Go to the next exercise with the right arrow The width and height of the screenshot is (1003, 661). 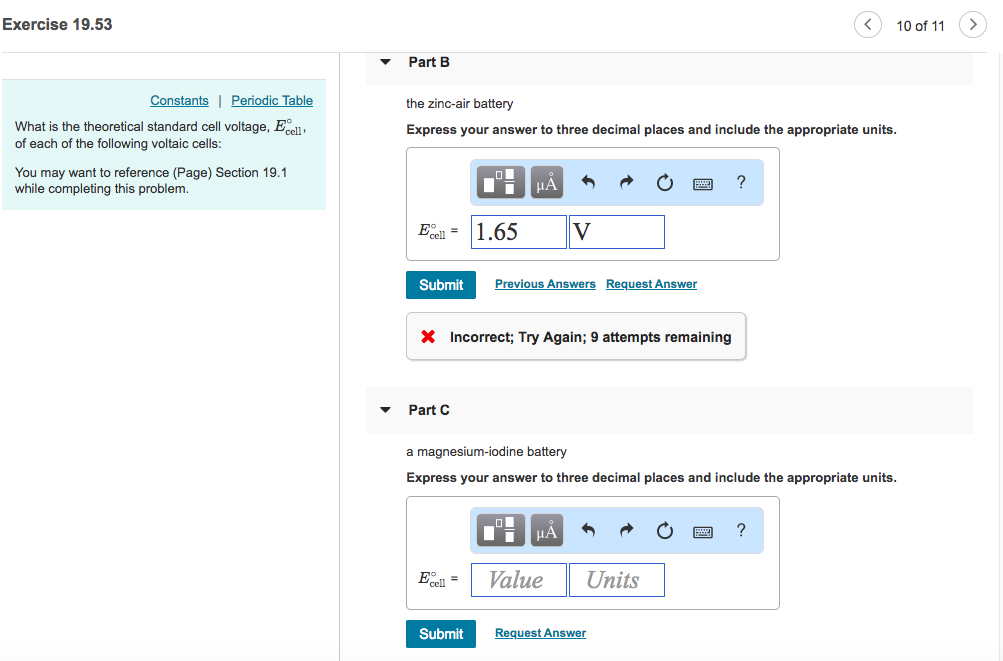click(x=971, y=24)
